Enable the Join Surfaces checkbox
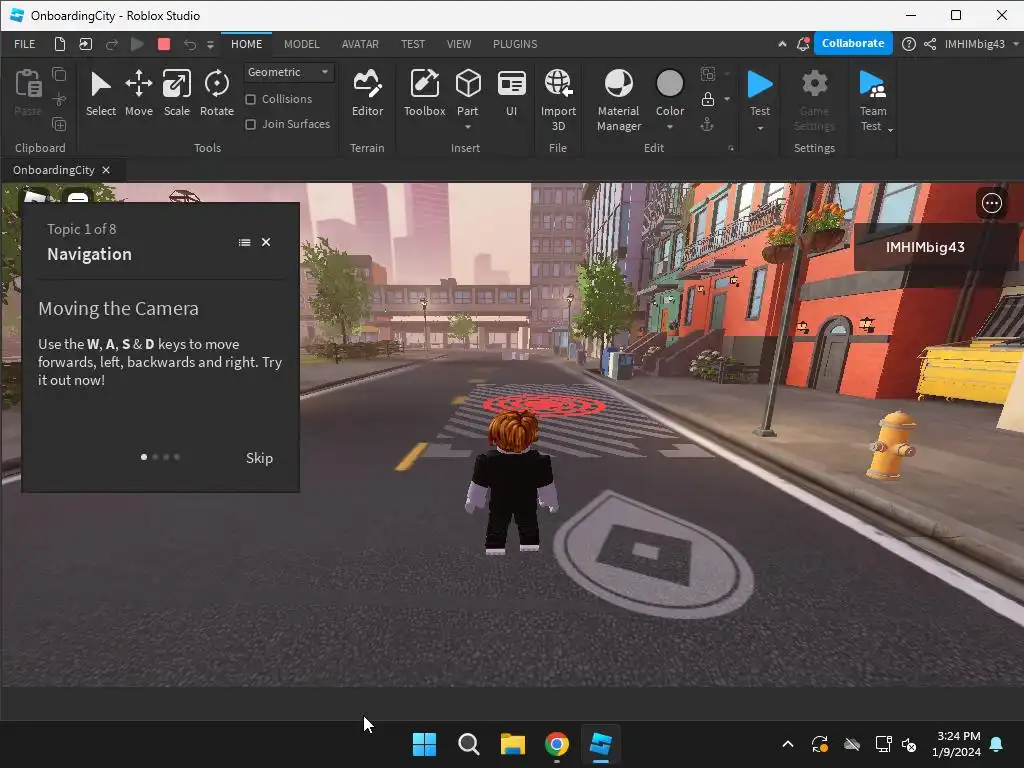 click(250, 124)
